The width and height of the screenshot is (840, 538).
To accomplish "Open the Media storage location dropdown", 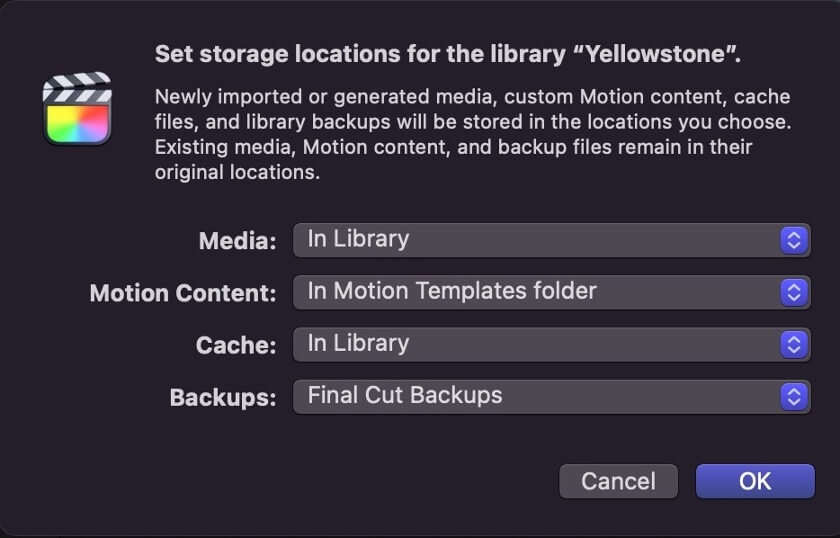I will 552,240.
